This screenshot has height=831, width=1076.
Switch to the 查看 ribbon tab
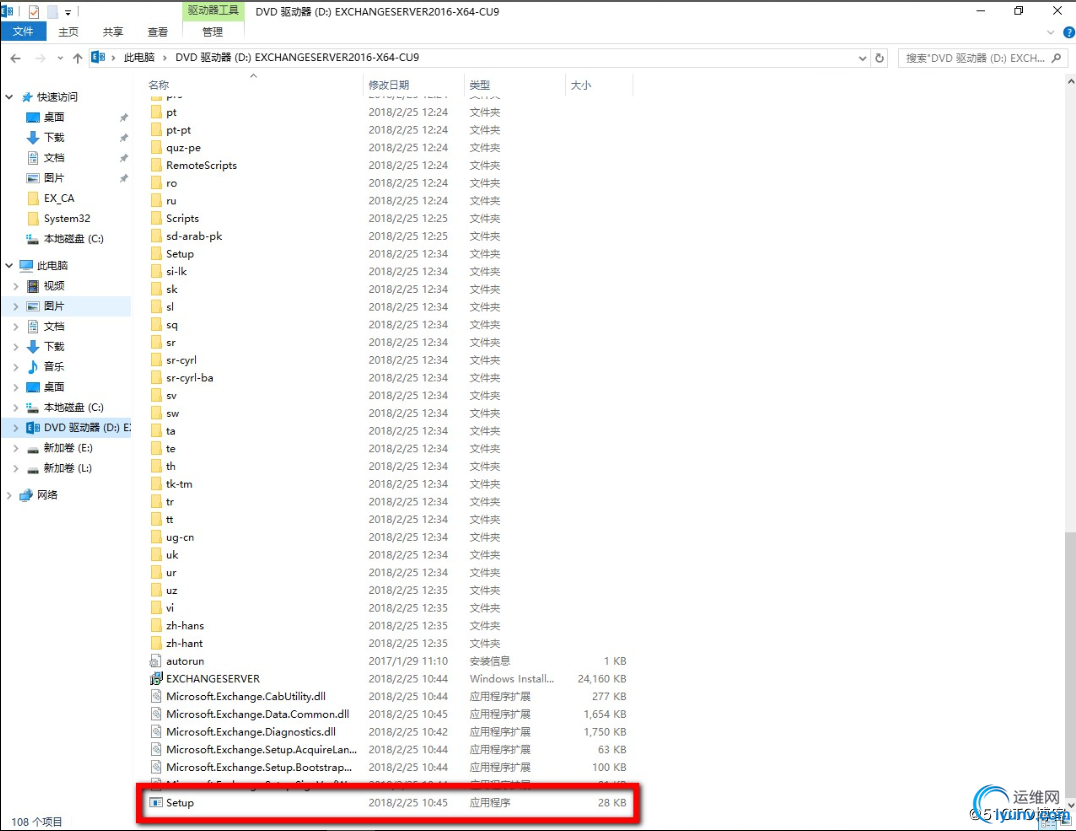point(157,32)
